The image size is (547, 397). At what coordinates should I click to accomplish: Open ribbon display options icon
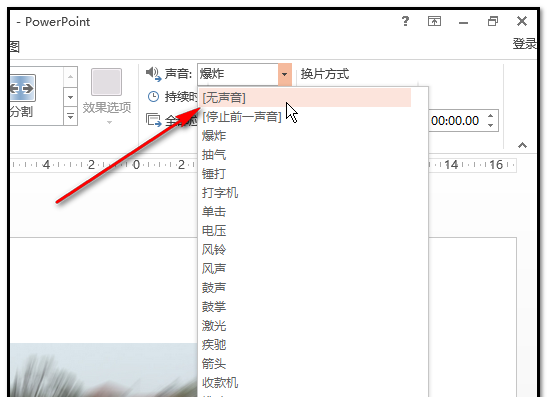coord(434,22)
